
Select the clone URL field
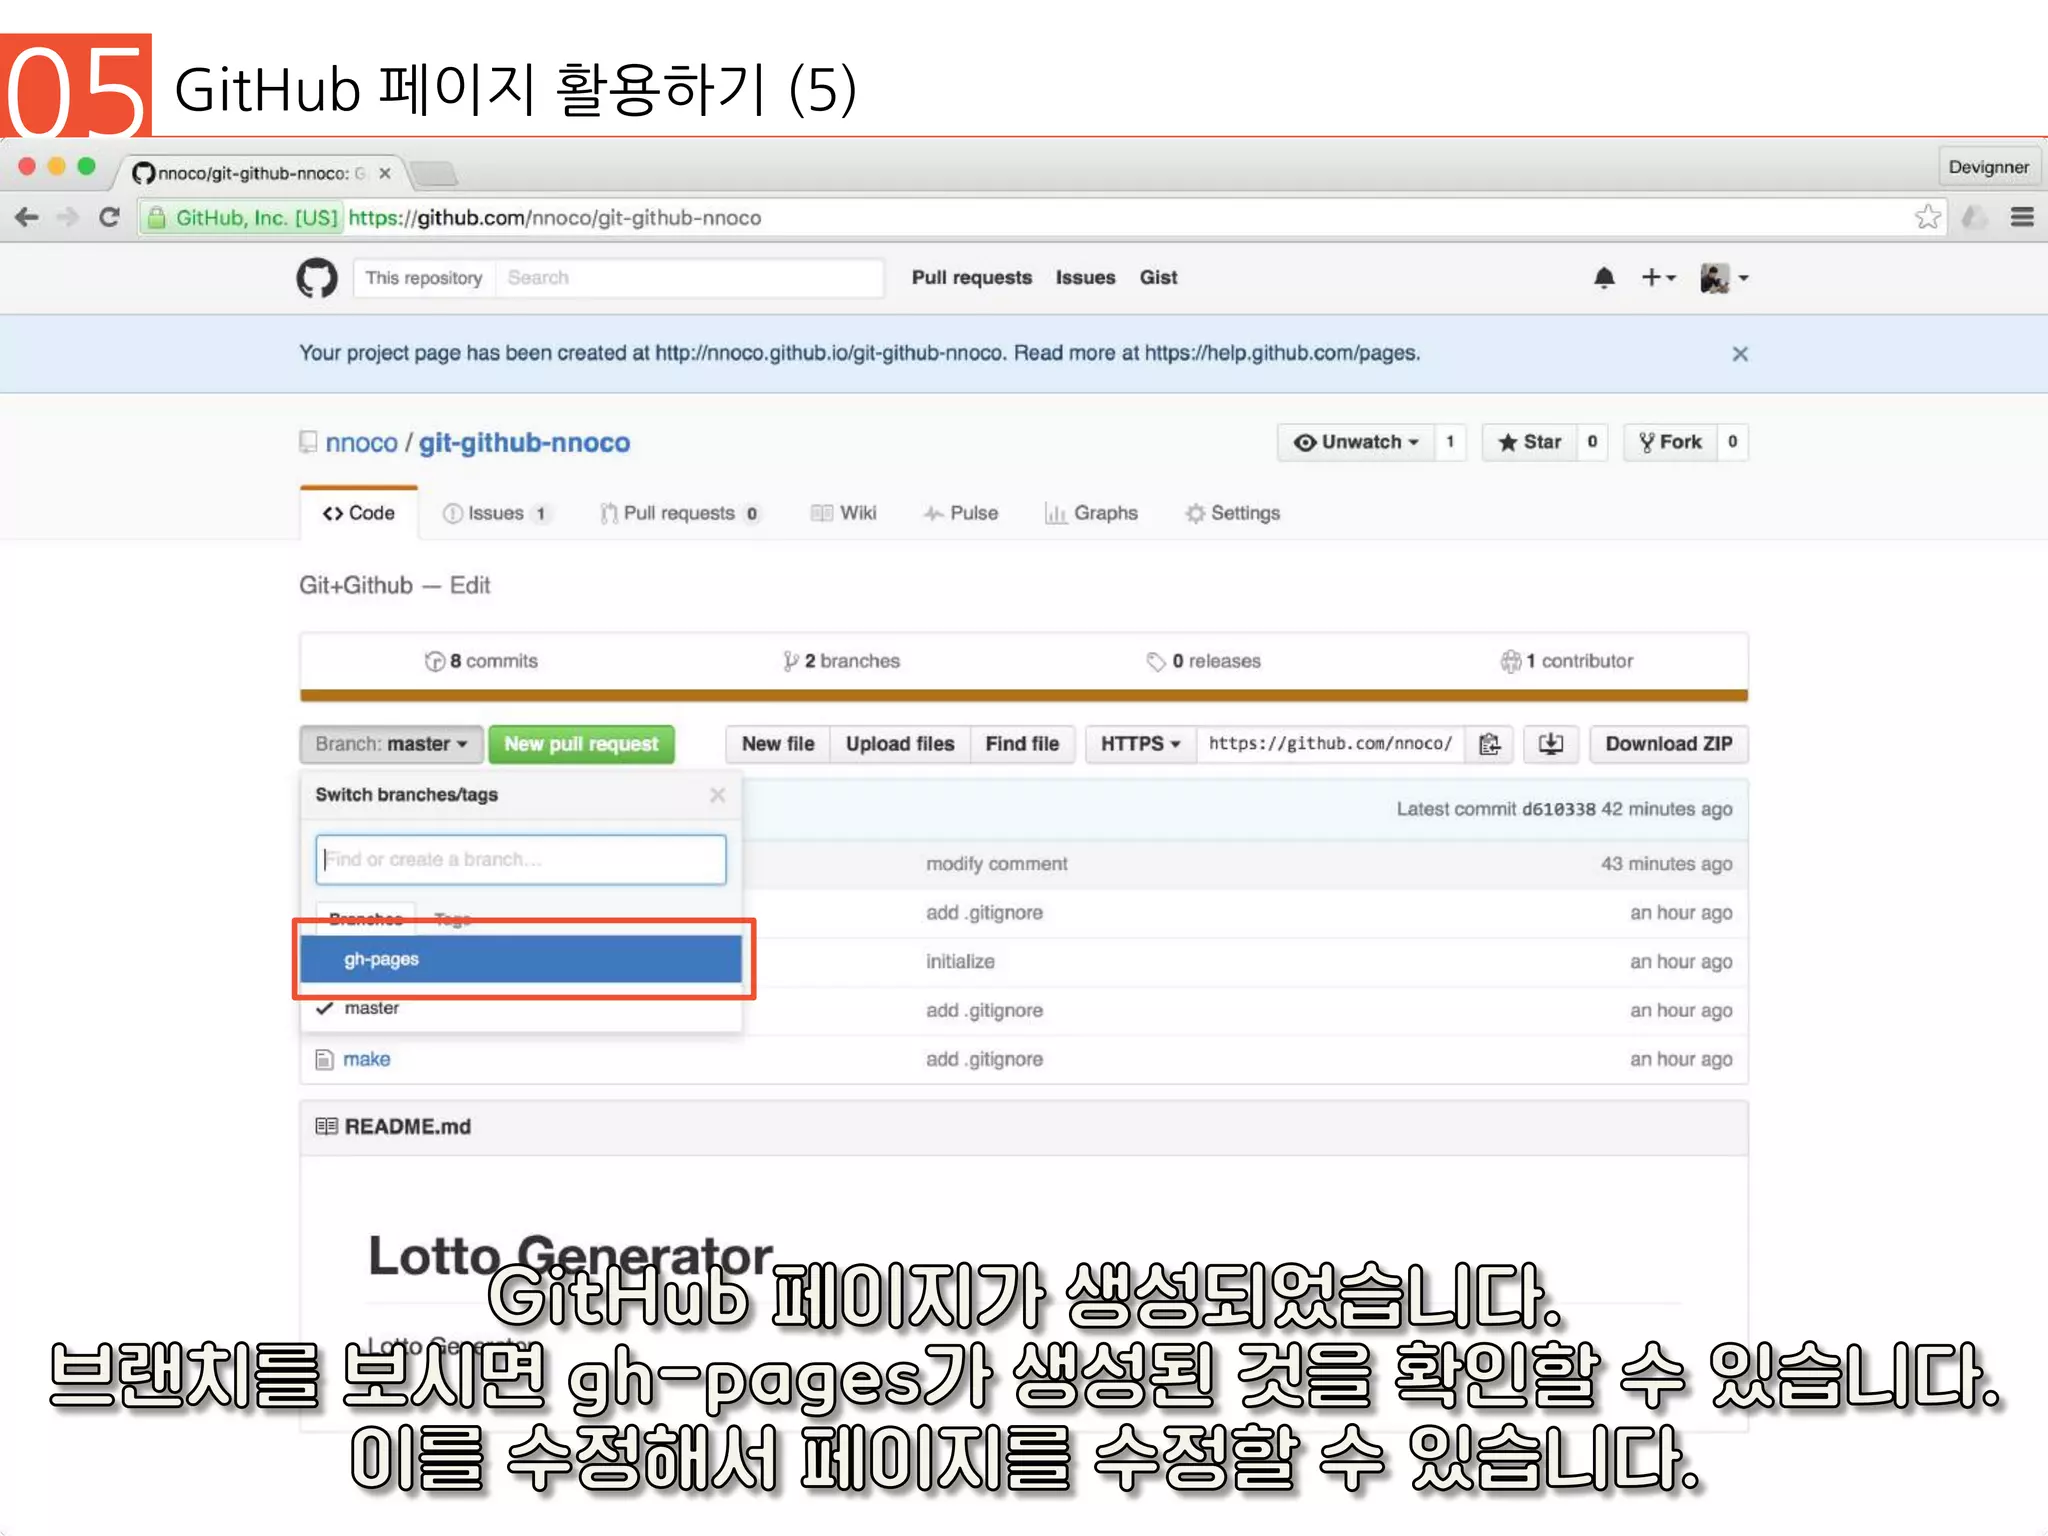[x=1330, y=744]
